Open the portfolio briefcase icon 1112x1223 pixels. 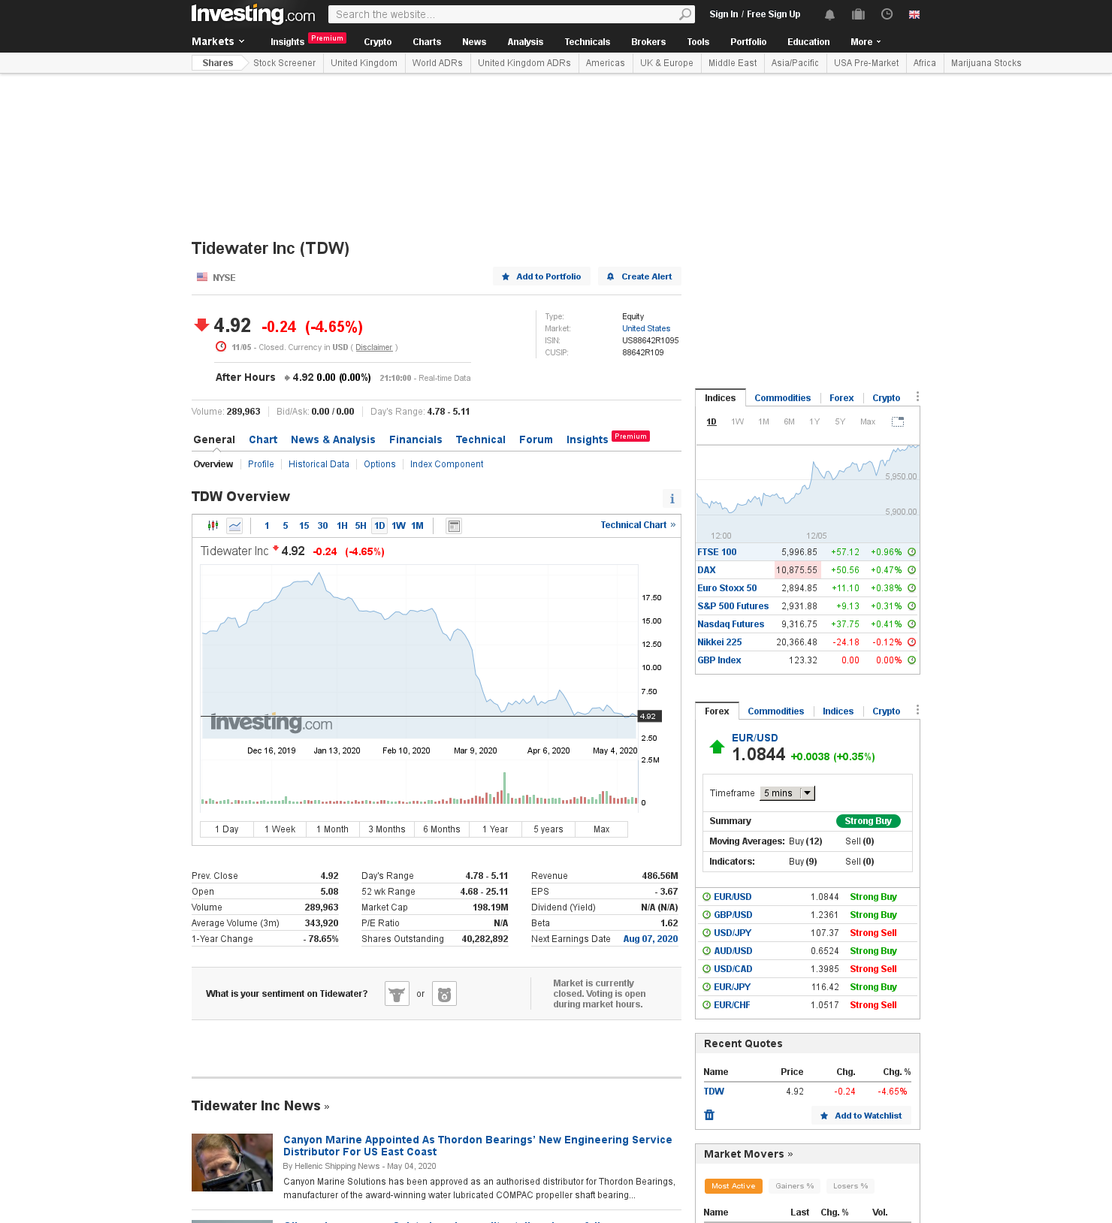(x=858, y=15)
